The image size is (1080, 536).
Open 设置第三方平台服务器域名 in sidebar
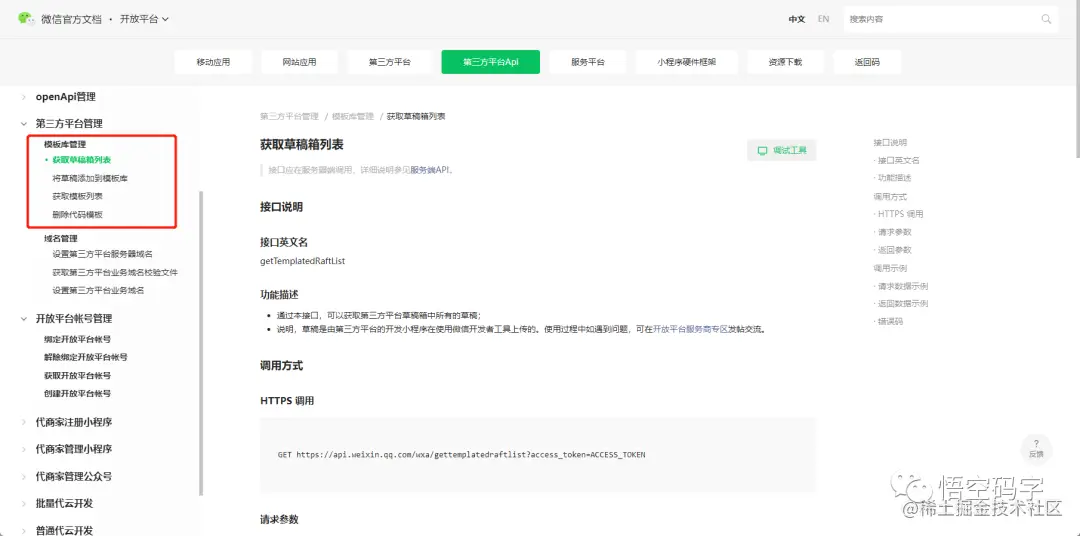pyautogui.click(x=103, y=254)
